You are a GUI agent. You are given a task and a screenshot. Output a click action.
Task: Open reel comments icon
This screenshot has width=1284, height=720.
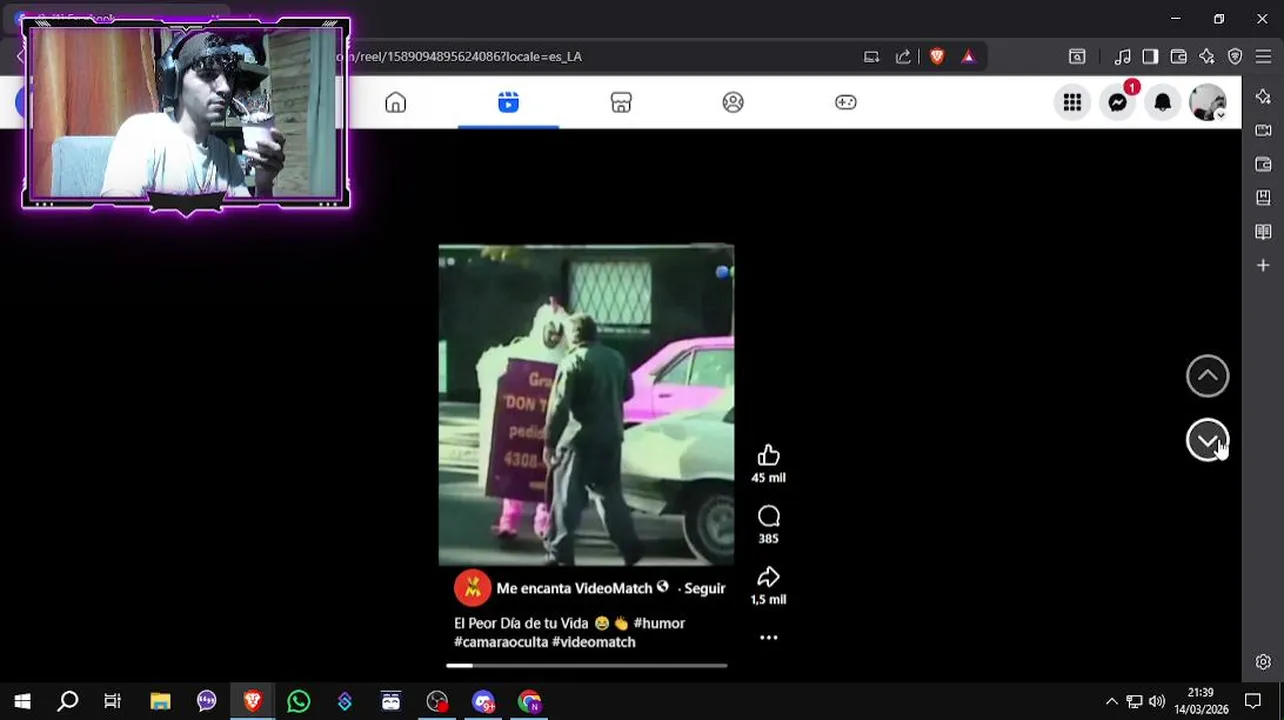click(x=768, y=516)
